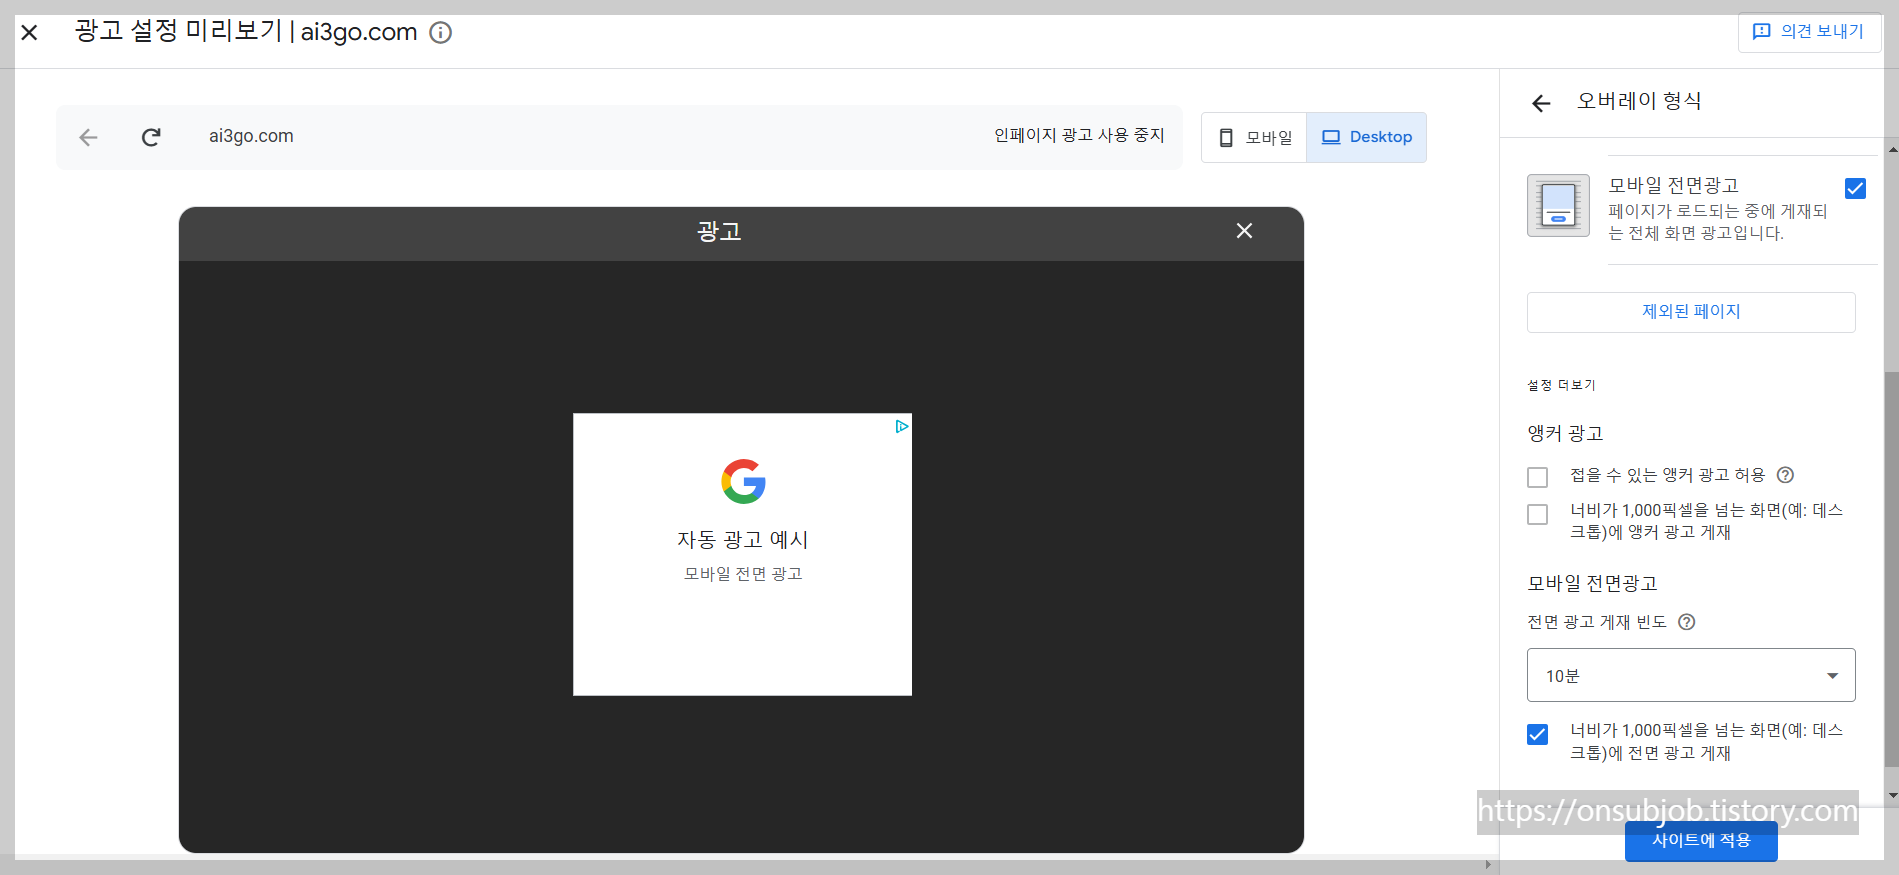Go back from 오버레이 형식 panel
This screenshot has width=1899, height=875.
pyautogui.click(x=1541, y=102)
